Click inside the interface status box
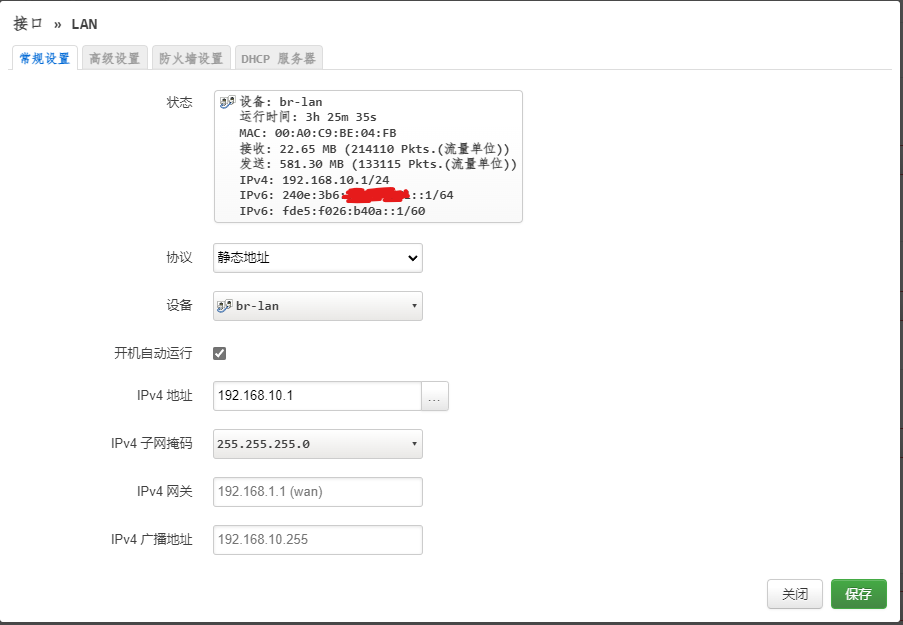Screen dimensions: 903x625 (367, 155)
